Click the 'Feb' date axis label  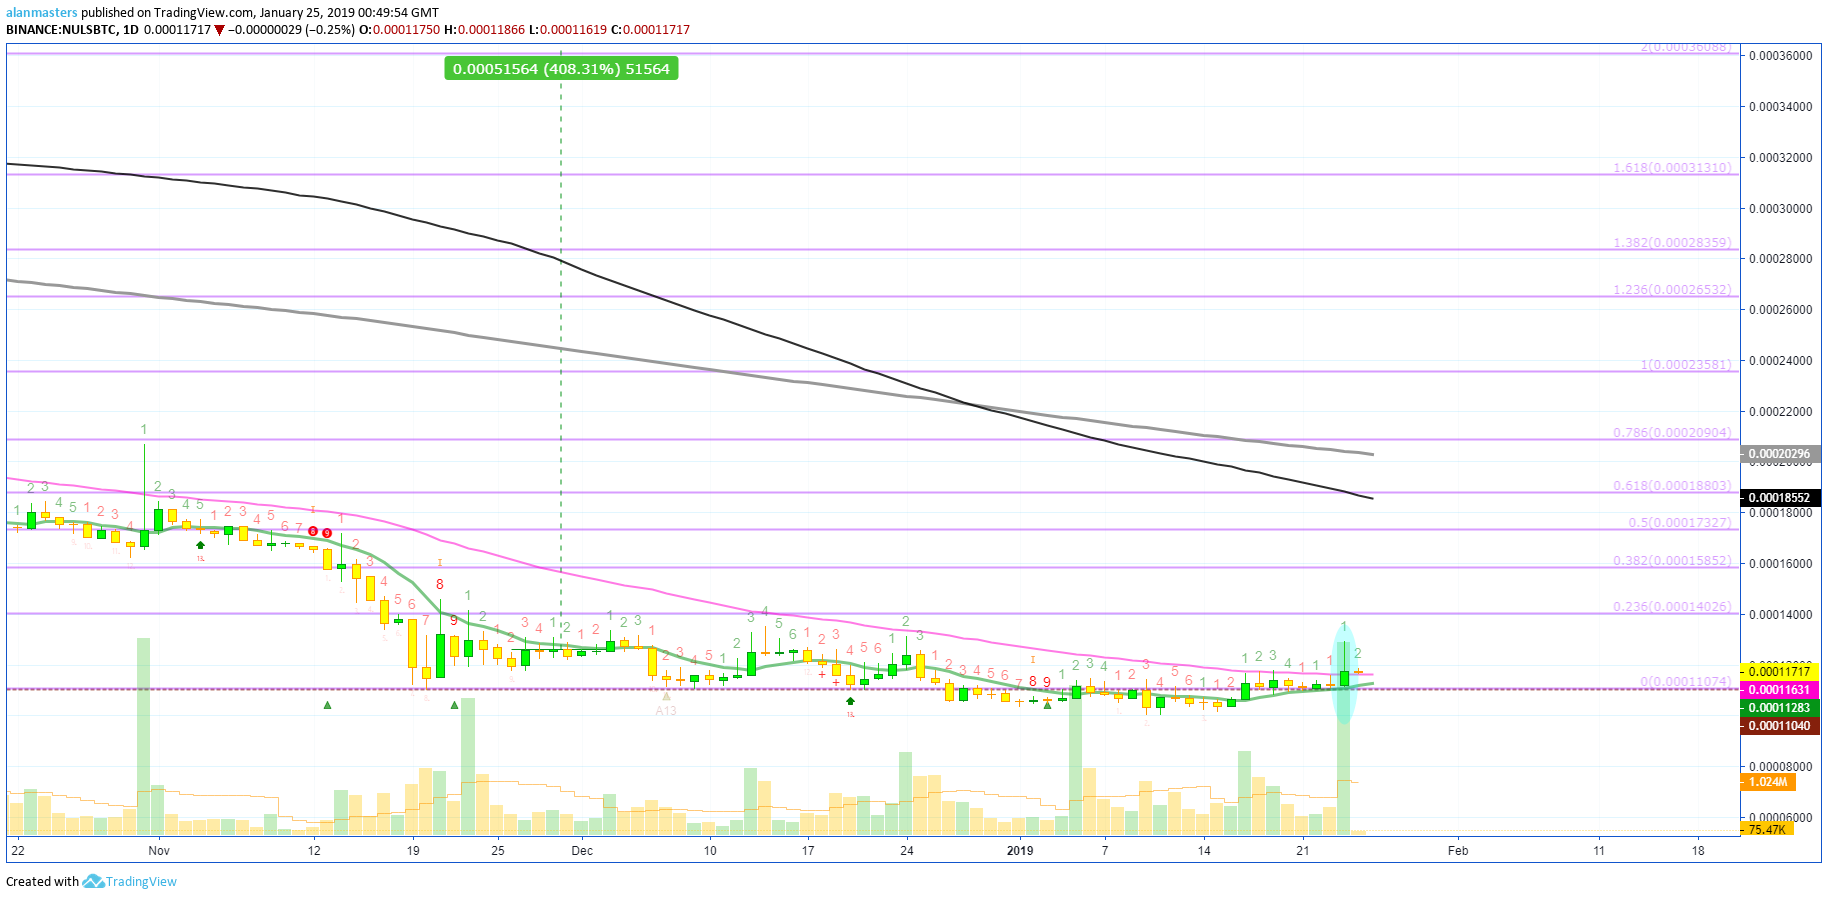point(1458,851)
